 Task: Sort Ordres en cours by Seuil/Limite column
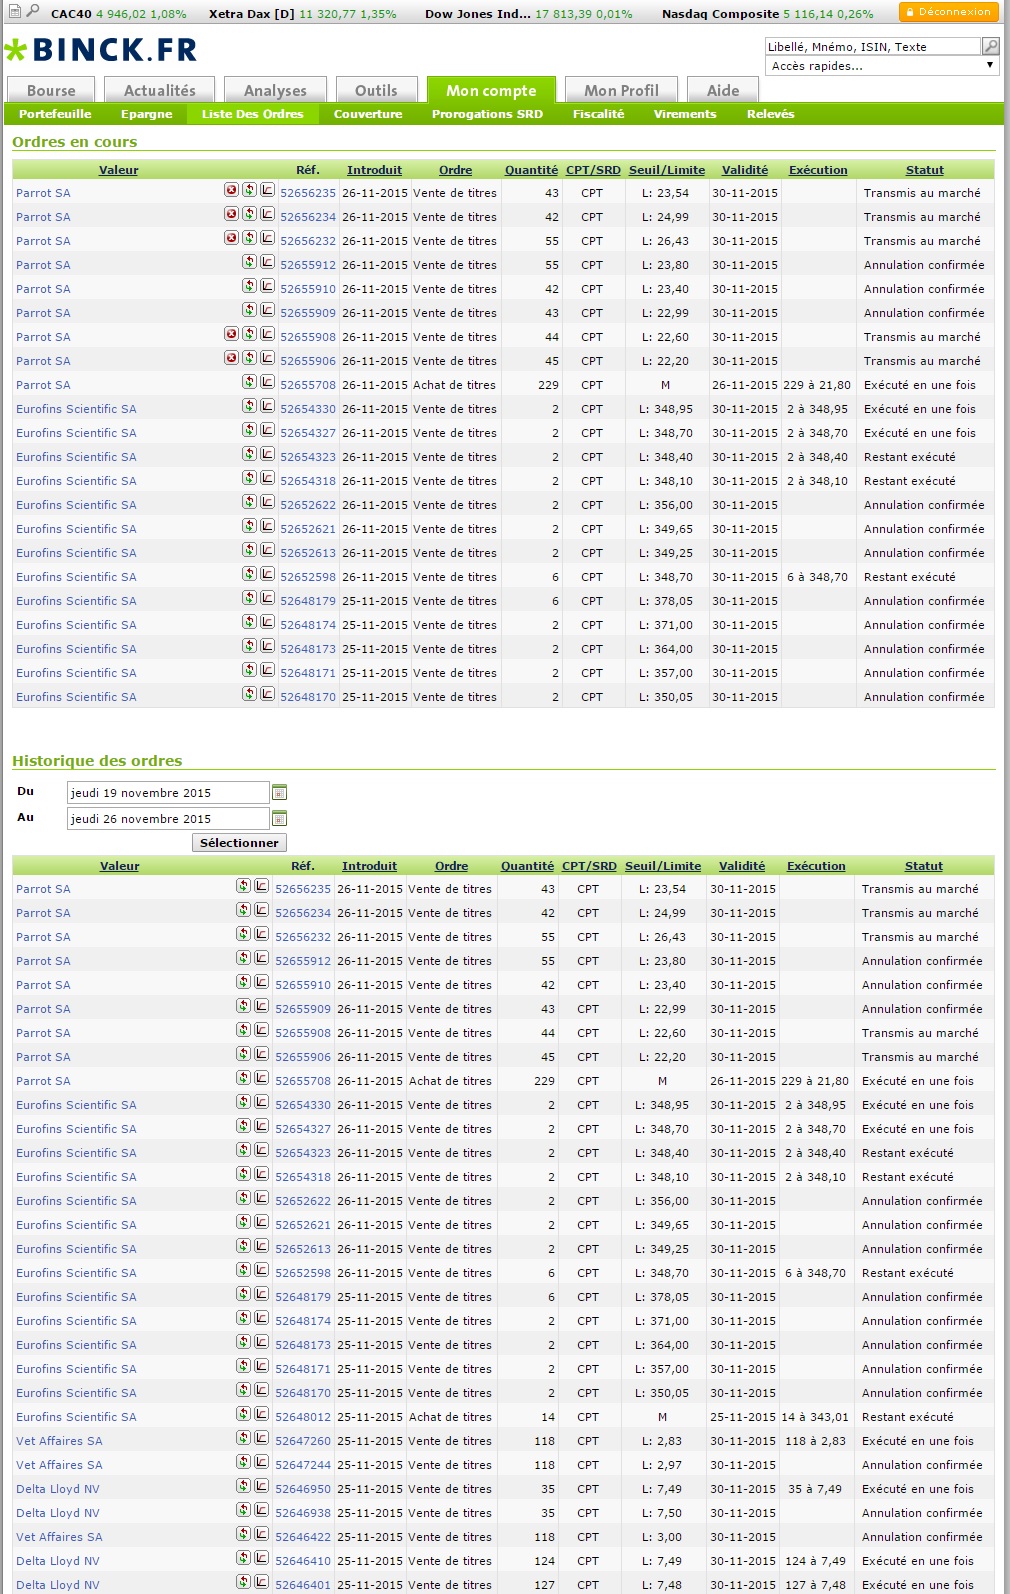tap(665, 170)
